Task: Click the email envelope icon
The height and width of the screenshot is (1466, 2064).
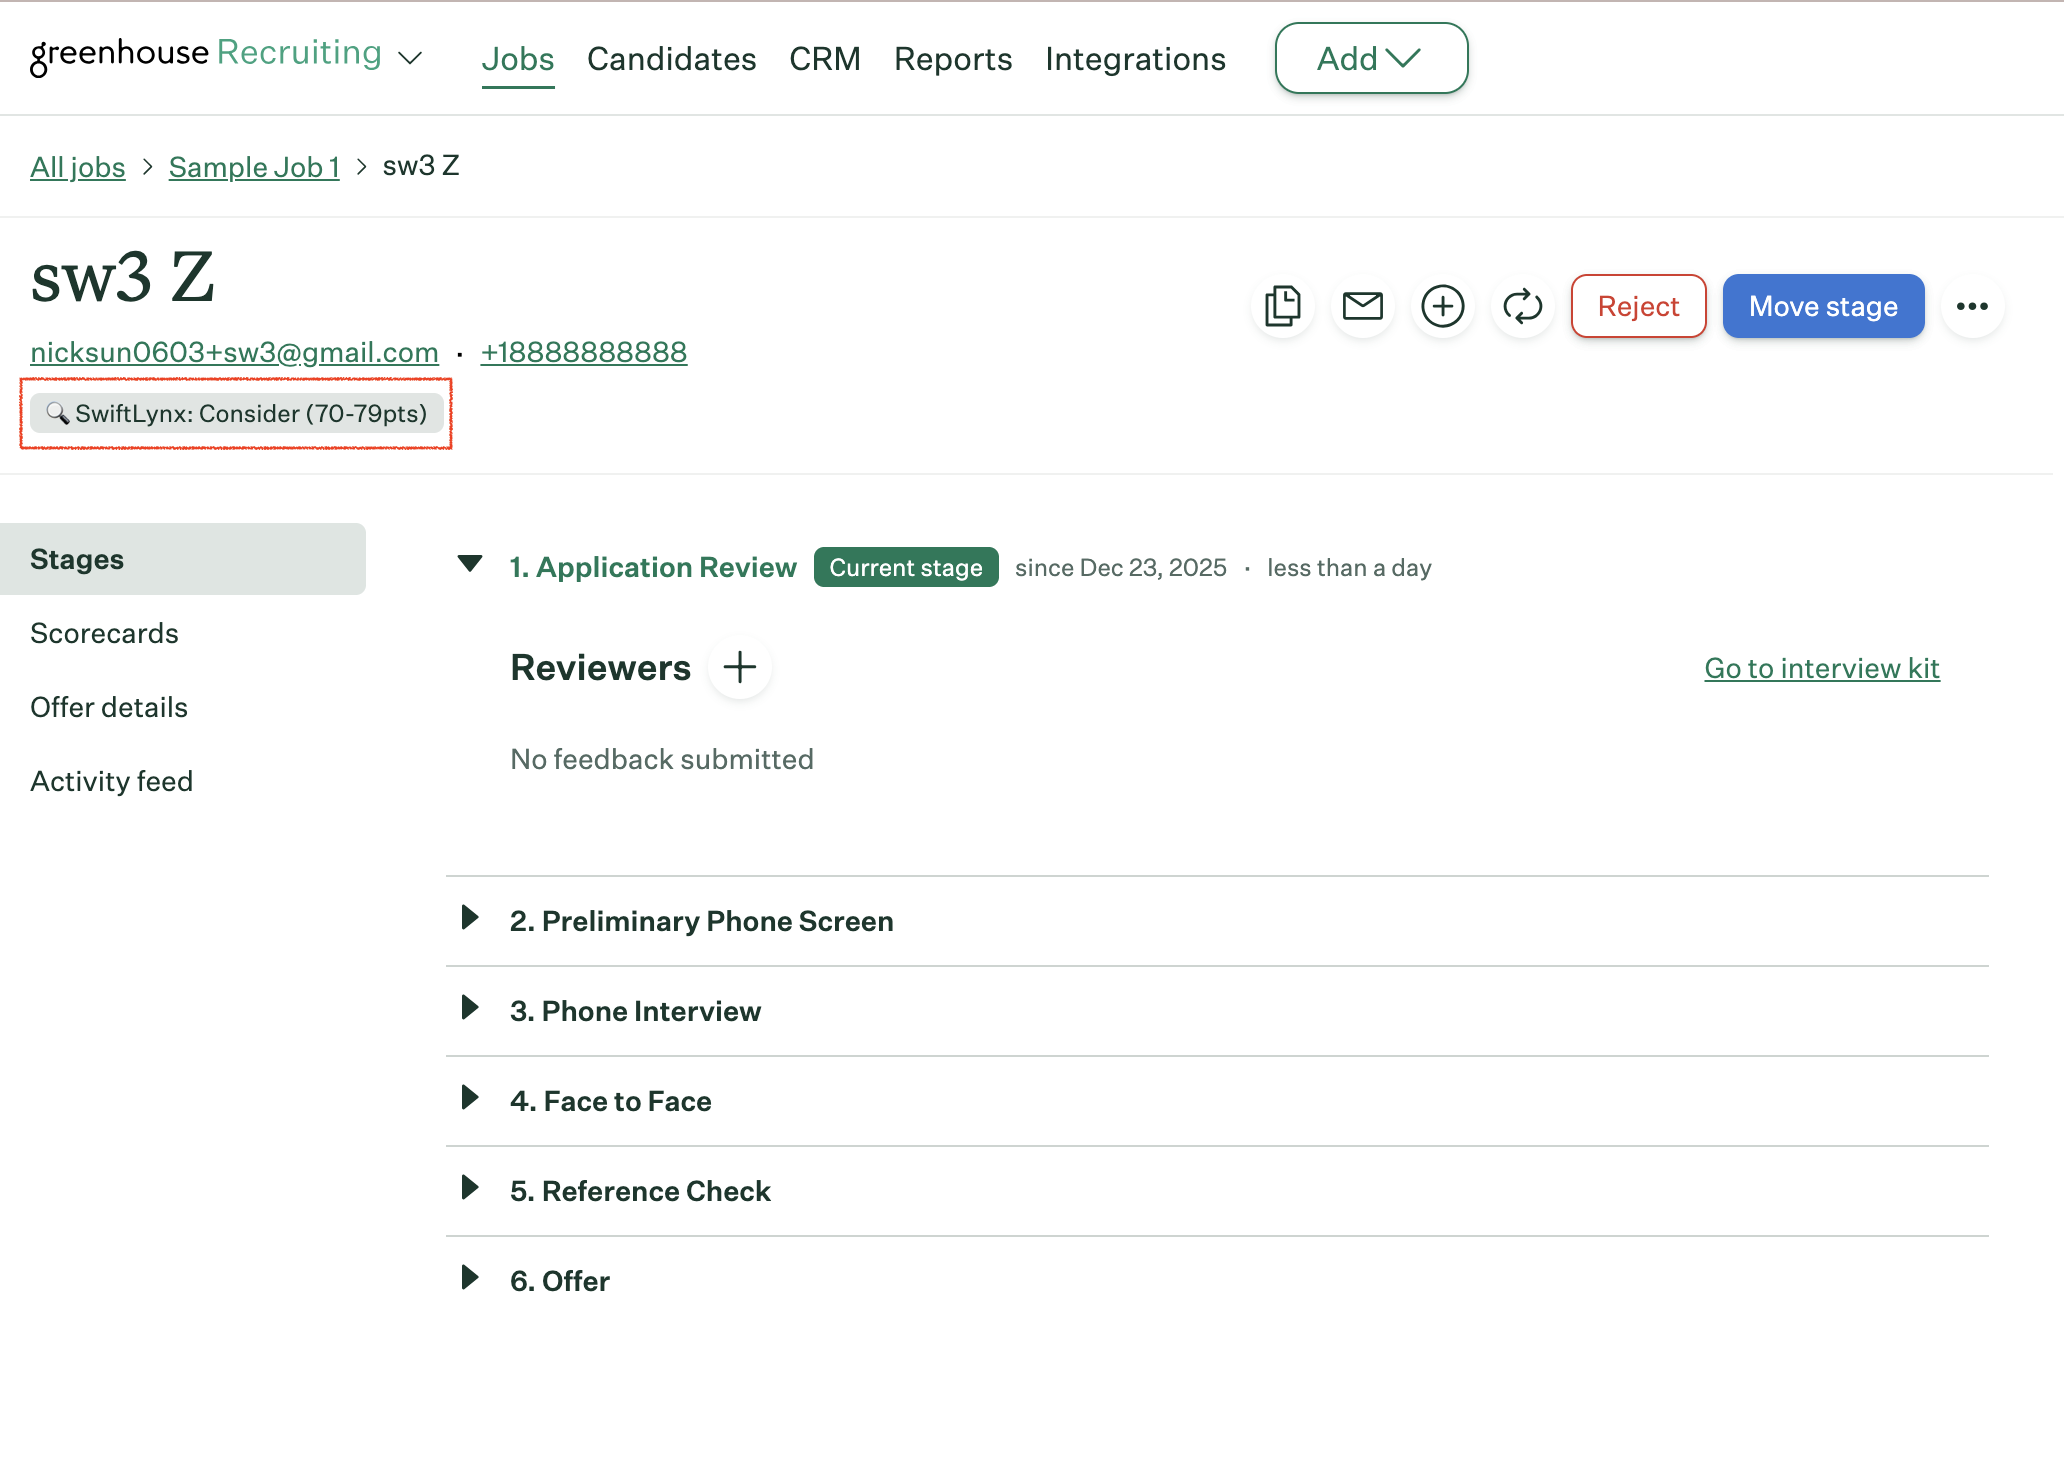Action: click(x=1362, y=306)
